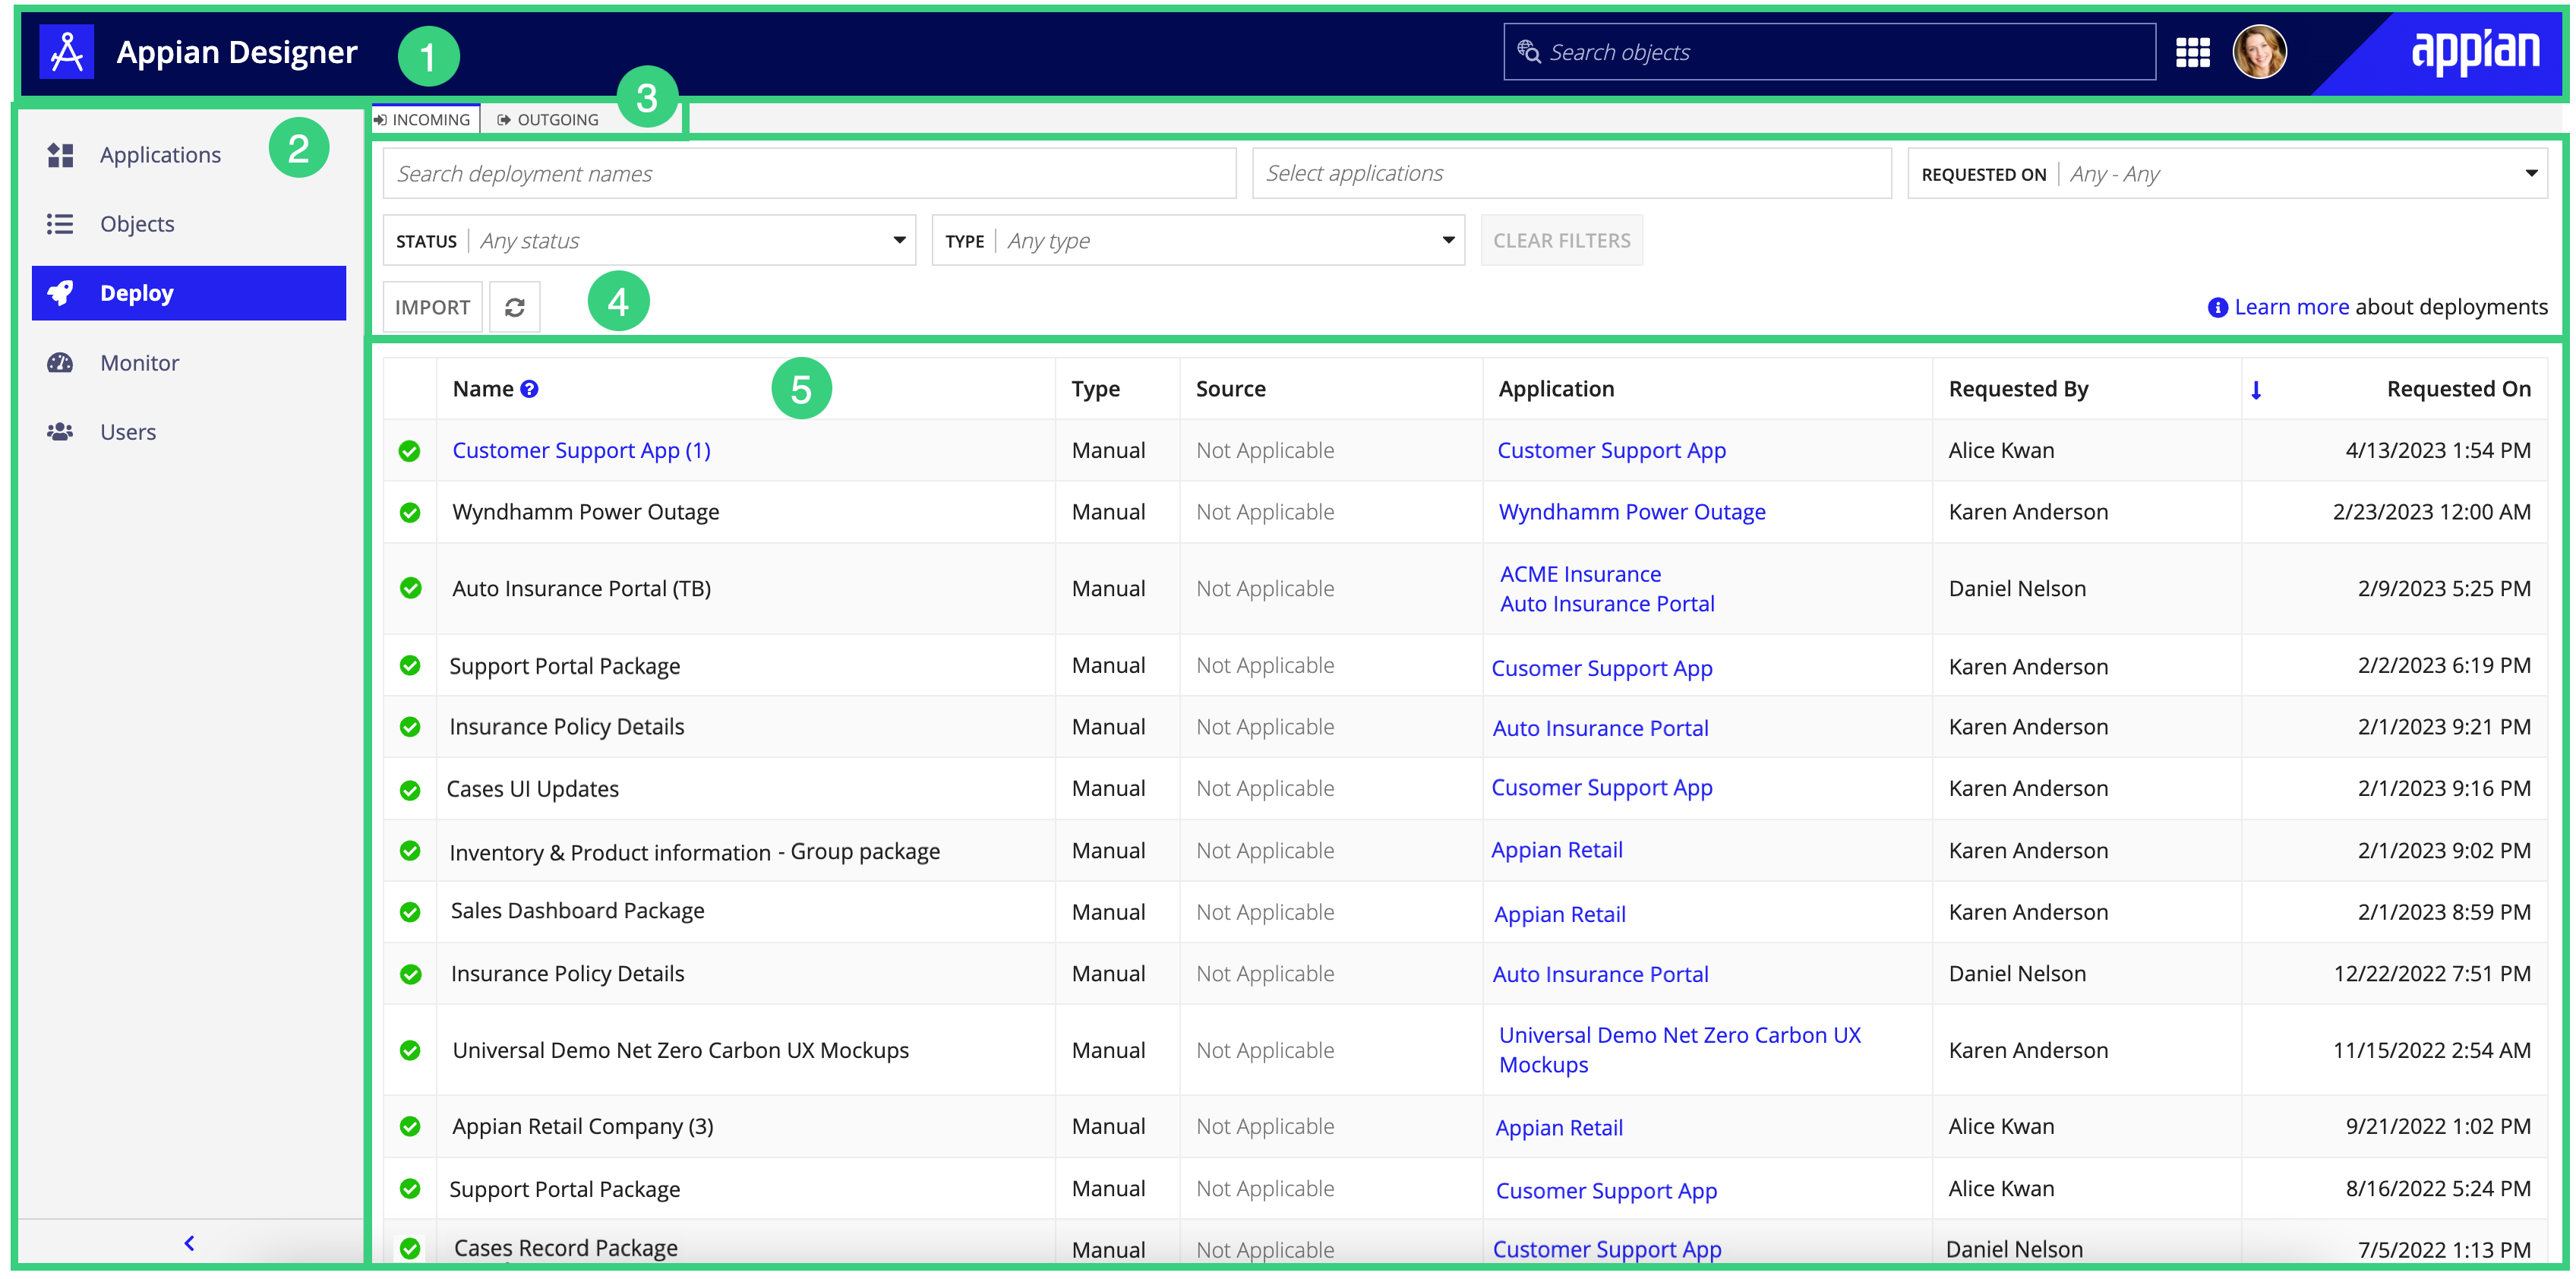Image resolution: width=2576 pixels, height=1279 pixels.
Task: Open the Universal Demo Net Zero Carbon UX Mockups application link
Action: [1680, 1050]
